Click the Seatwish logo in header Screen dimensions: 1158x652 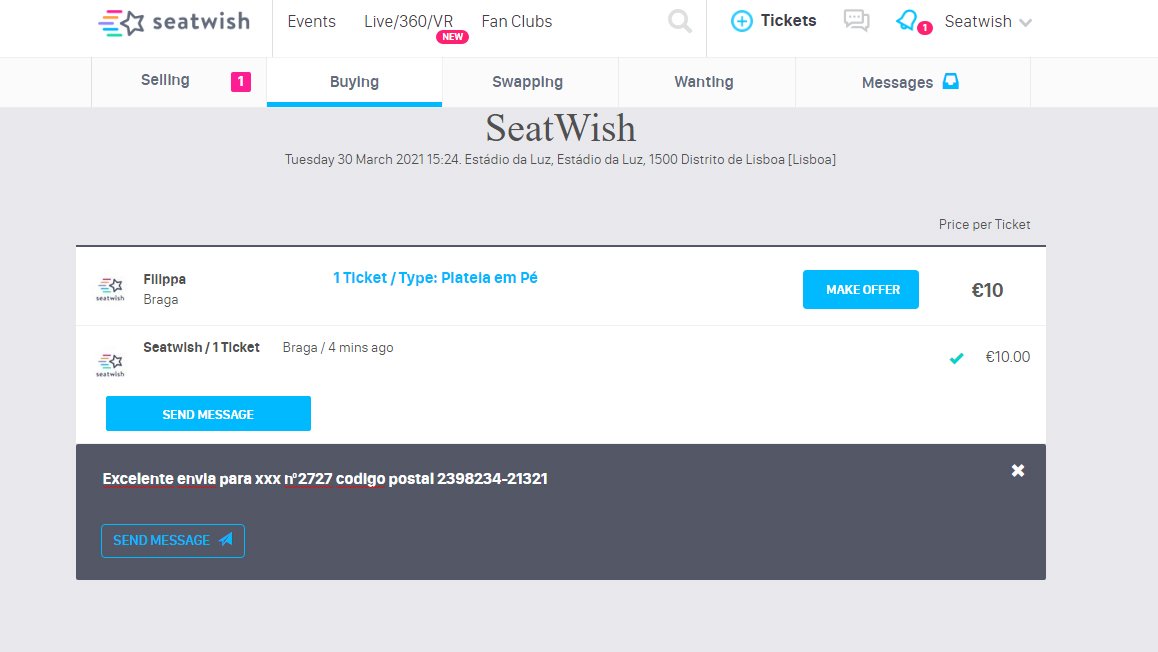(175, 22)
